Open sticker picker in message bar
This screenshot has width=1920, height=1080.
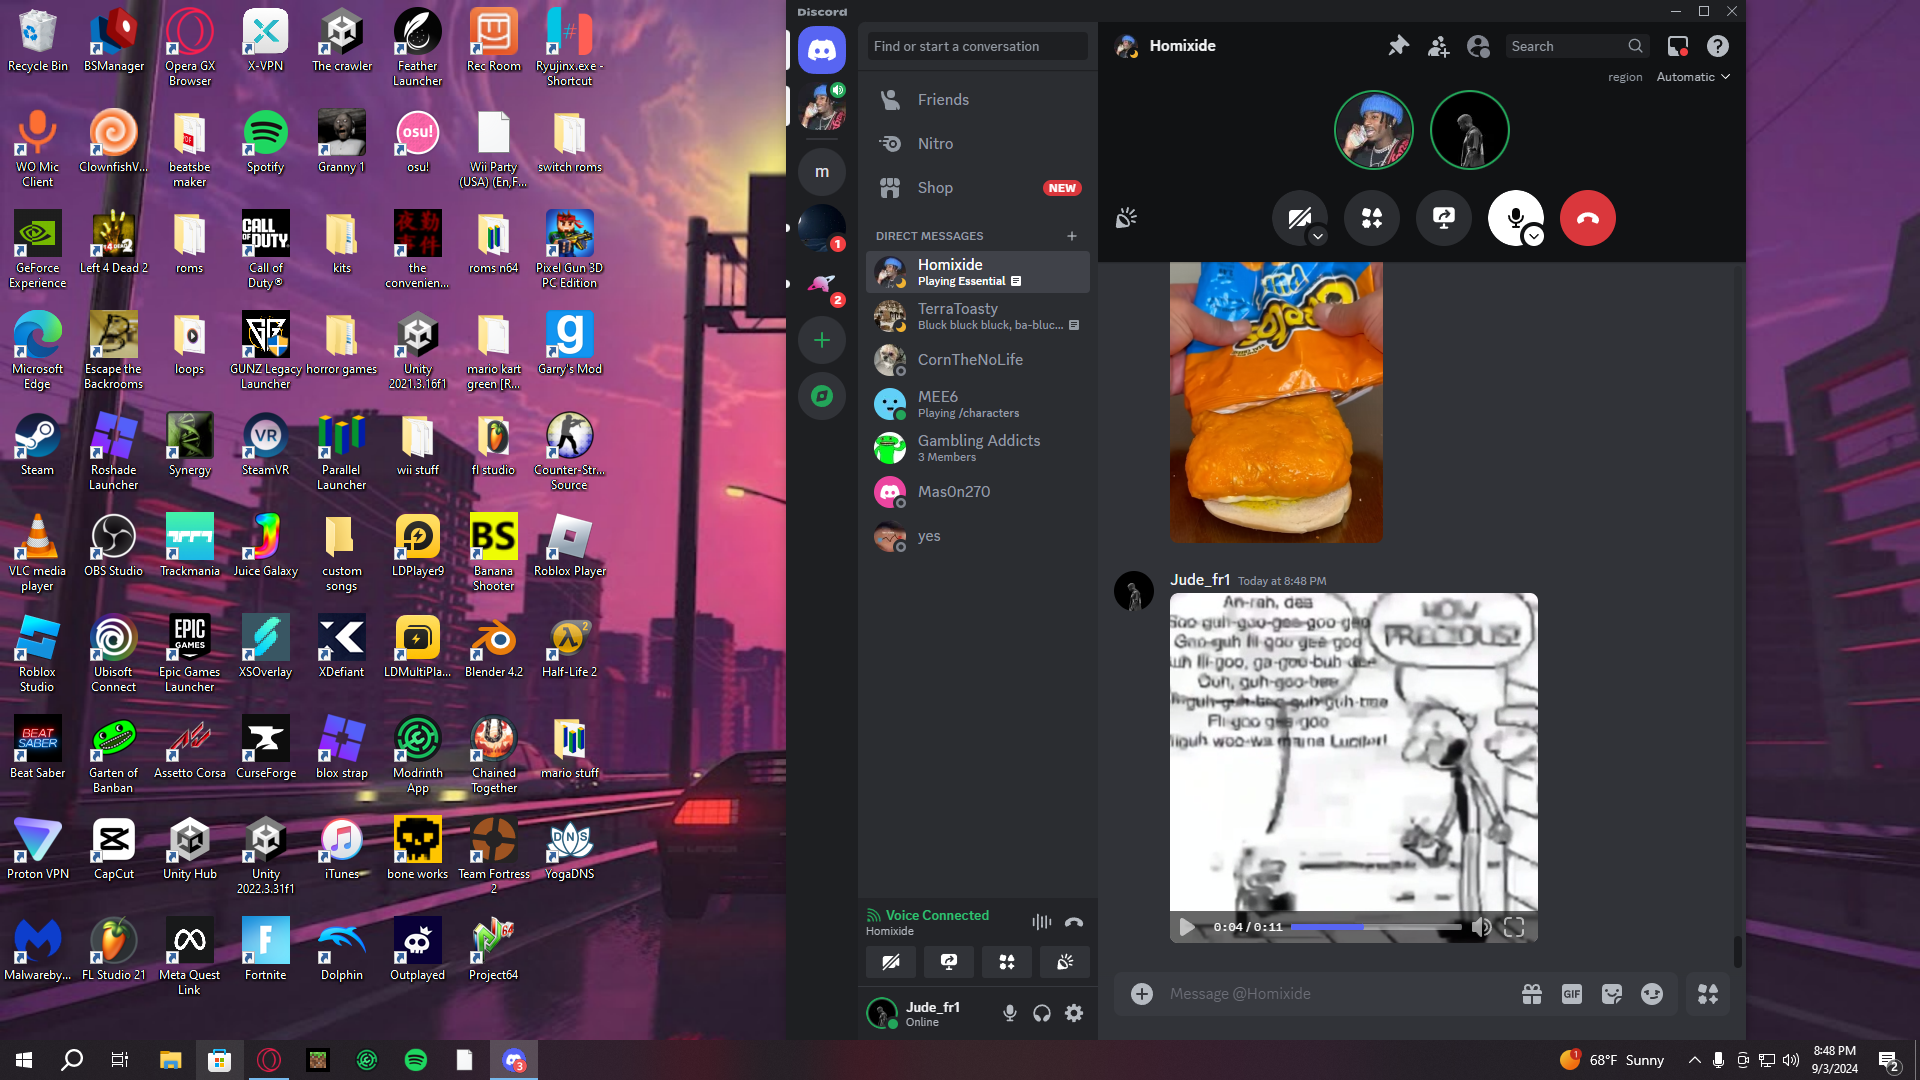1611,994
